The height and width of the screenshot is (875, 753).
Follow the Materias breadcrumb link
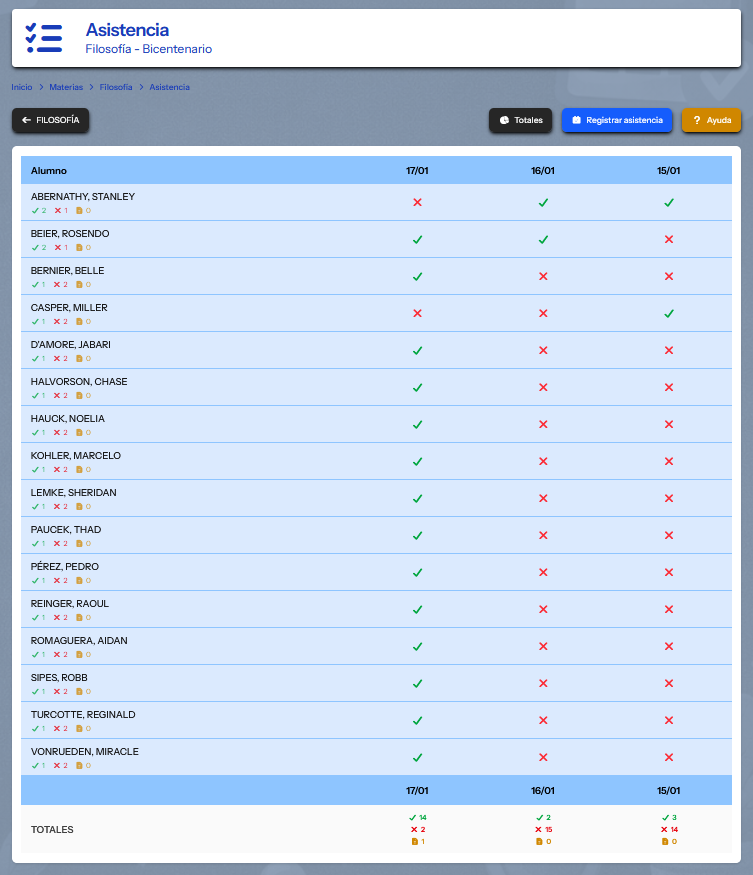pos(66,87)
